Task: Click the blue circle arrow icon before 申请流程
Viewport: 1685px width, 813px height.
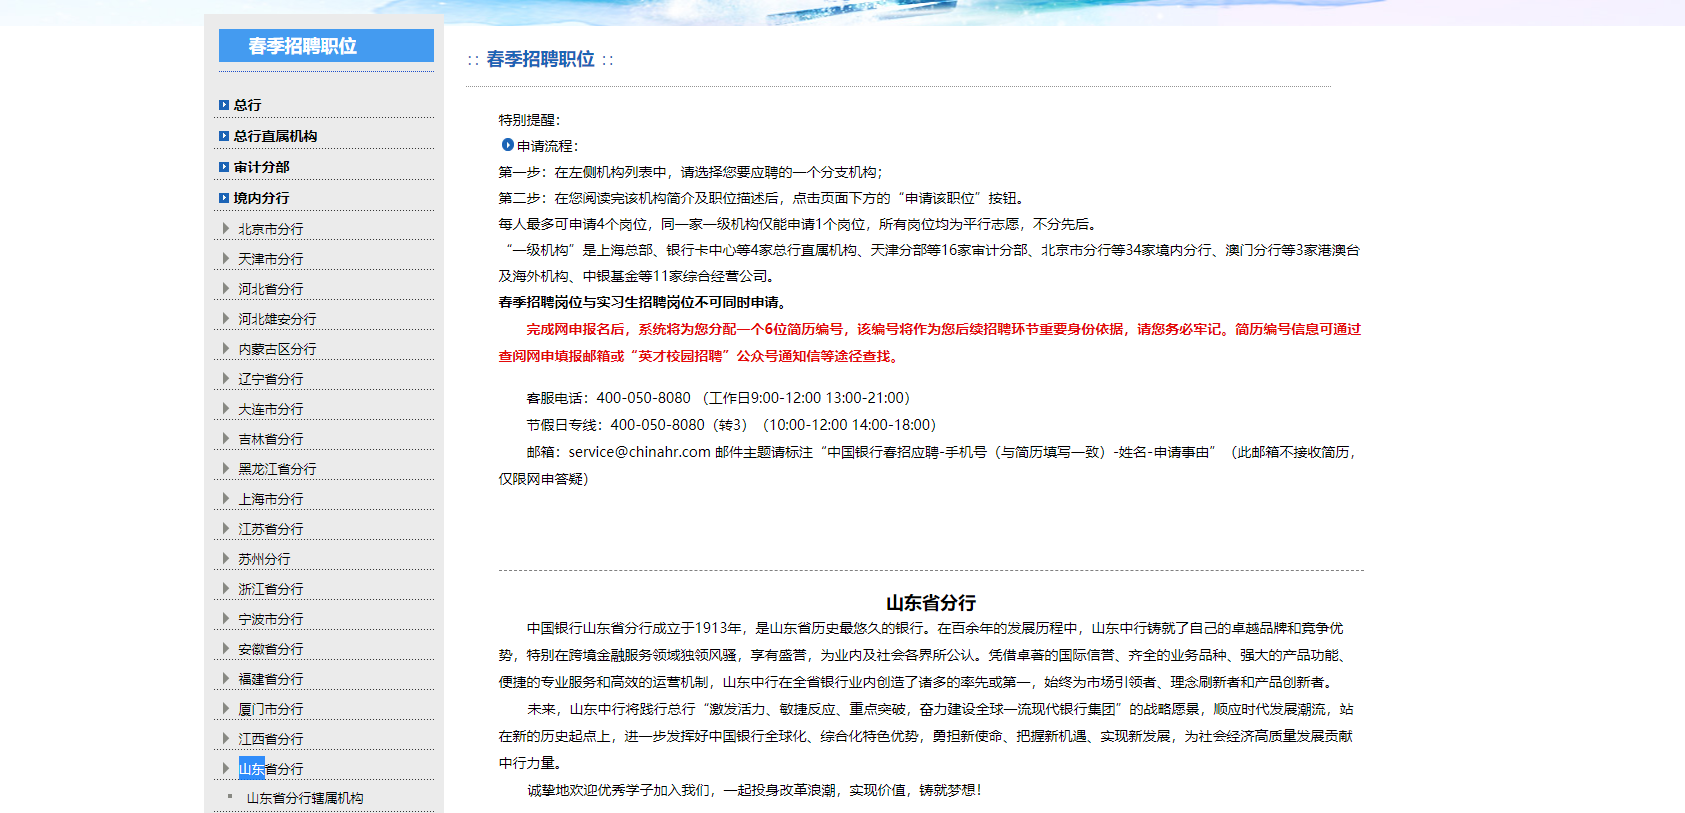Action: 507,145
